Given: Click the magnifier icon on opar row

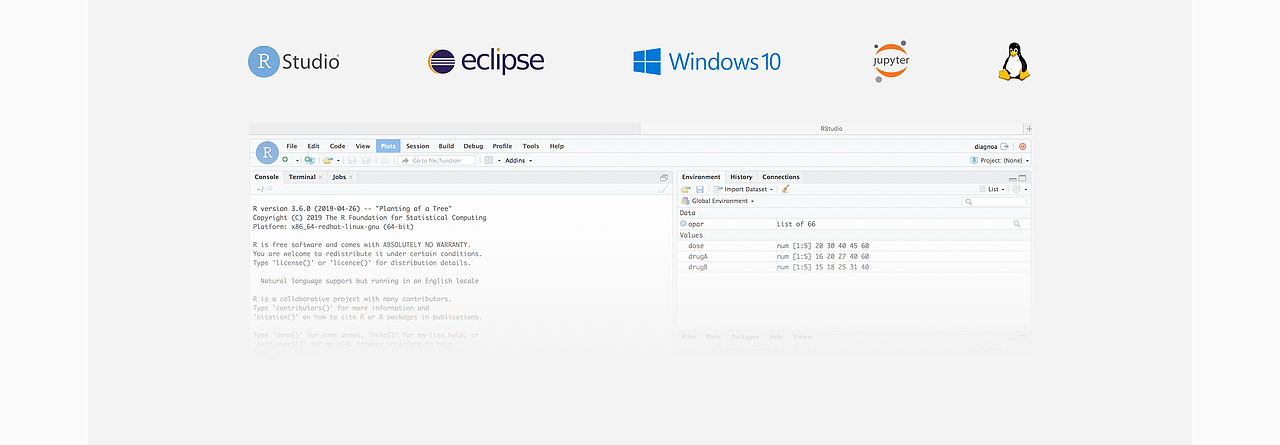Looking at the screenshot, I should tap(1017, 224).
